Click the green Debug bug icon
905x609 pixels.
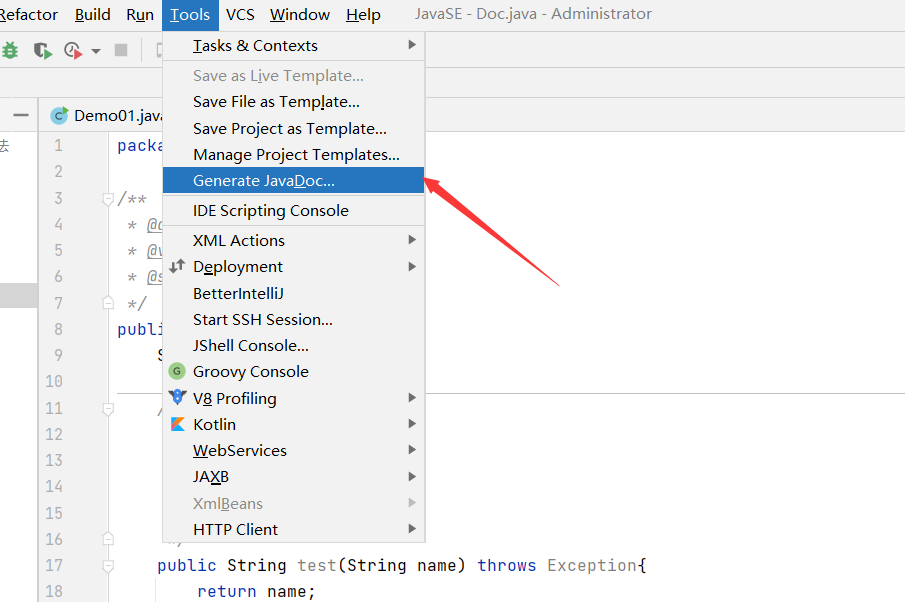coord(10,51)
